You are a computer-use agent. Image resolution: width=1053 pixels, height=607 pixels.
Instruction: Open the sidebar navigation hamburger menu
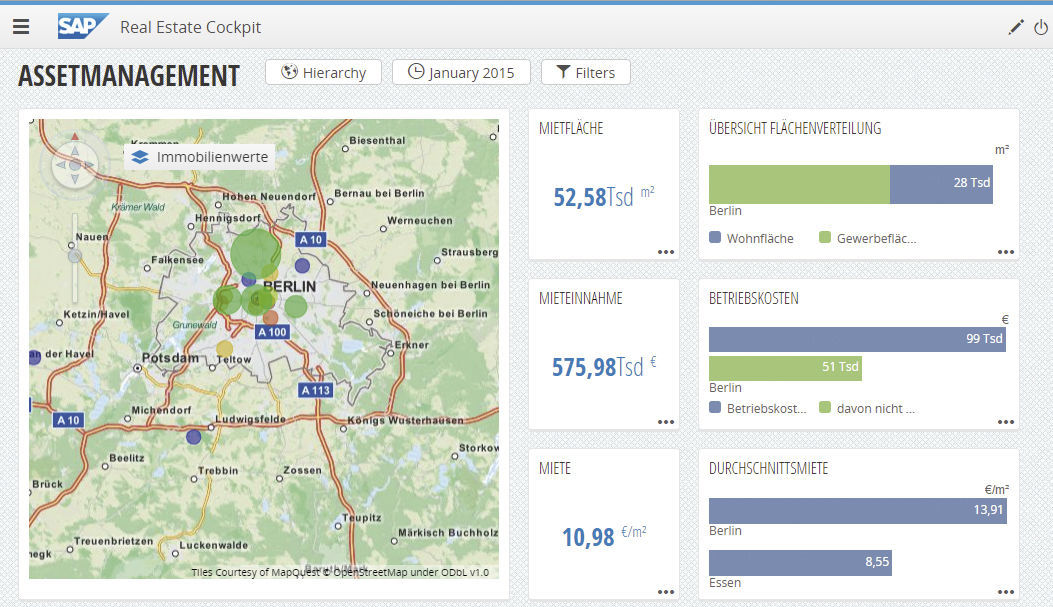(21, 26)
